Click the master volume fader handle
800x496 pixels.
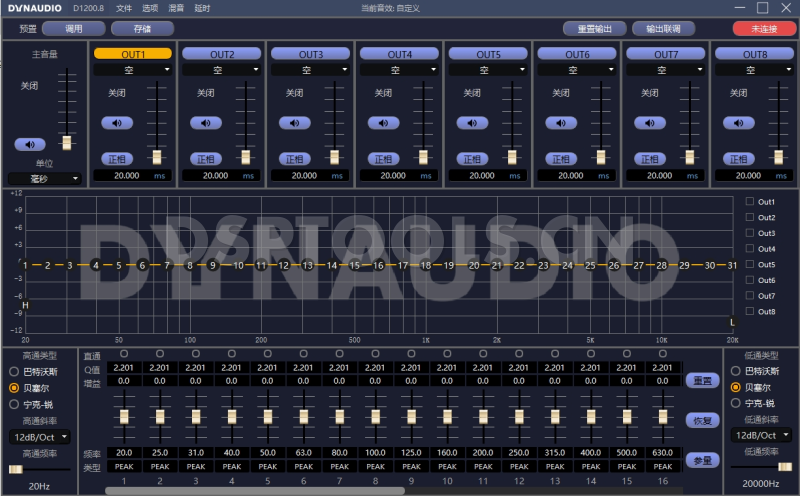[x=67, y=142]
